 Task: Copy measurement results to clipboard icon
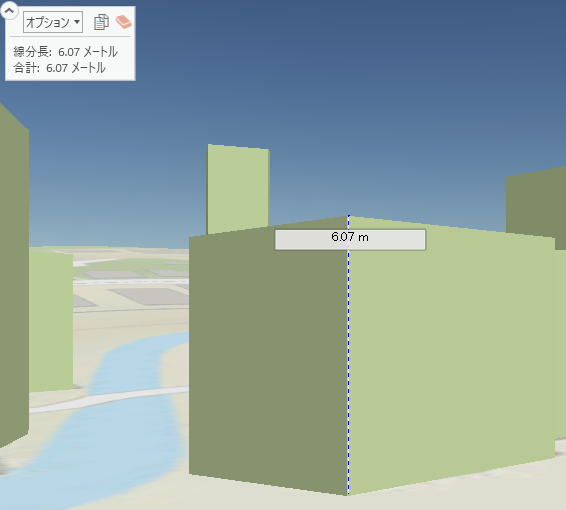pos(101,22)
